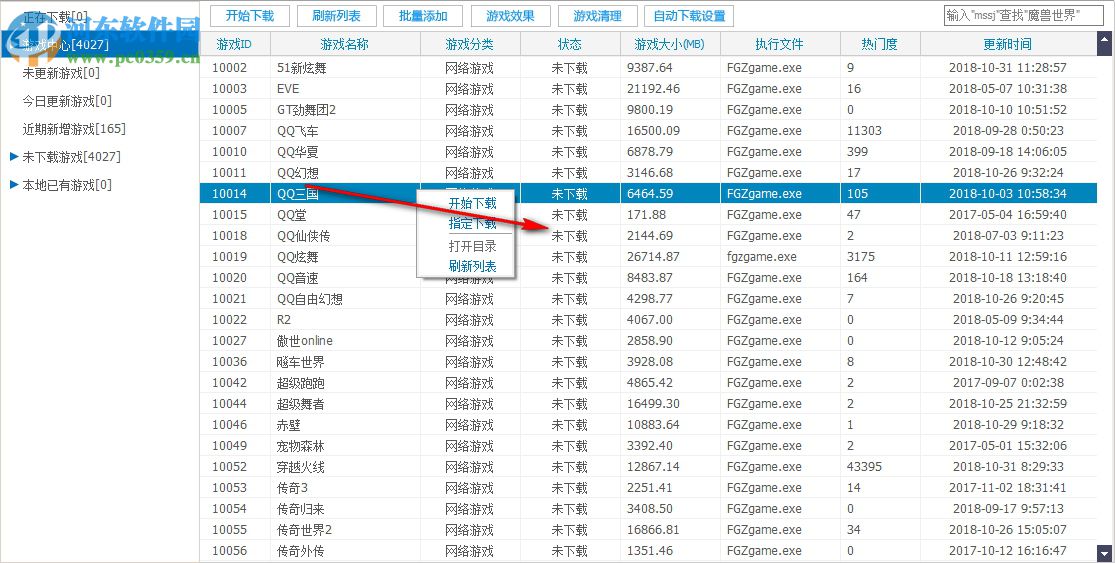Select the 传奇归来 row
This screenshot has width=1115, height=563.
[x=648, y=509]
